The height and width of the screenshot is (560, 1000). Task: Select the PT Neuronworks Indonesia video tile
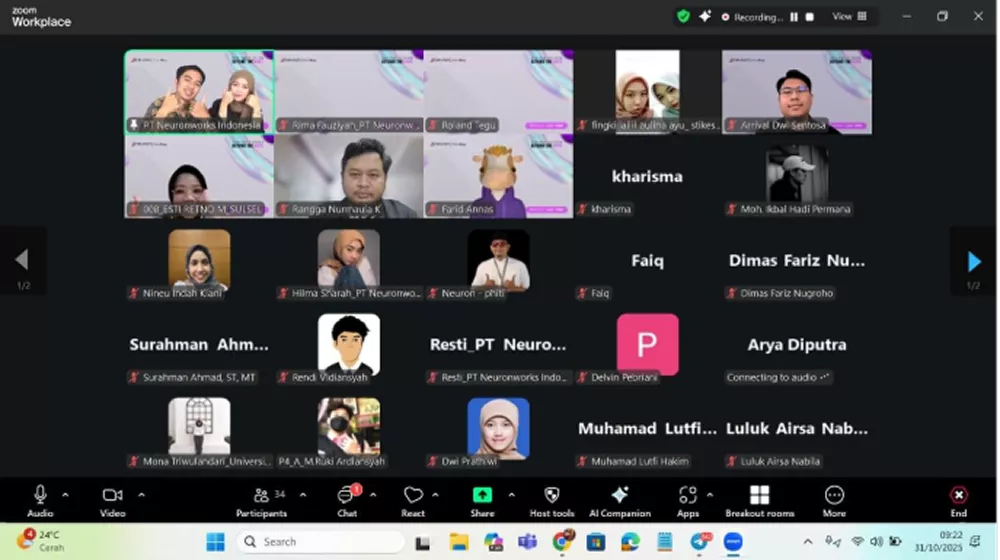[200, 92]
